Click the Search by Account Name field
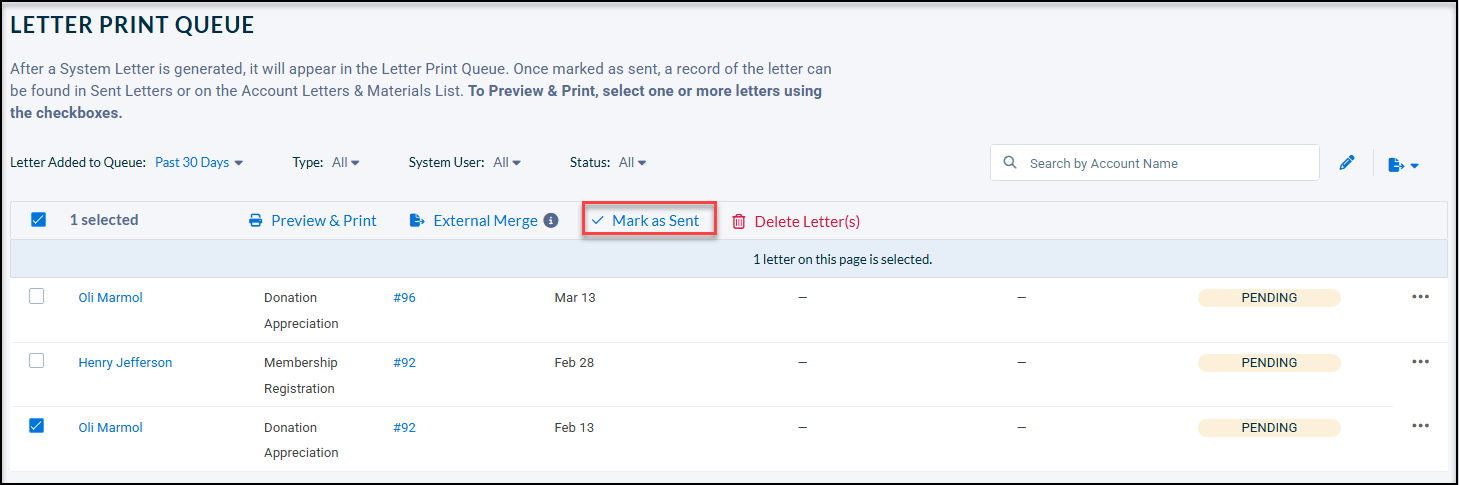 click(x=1154, y=163)
